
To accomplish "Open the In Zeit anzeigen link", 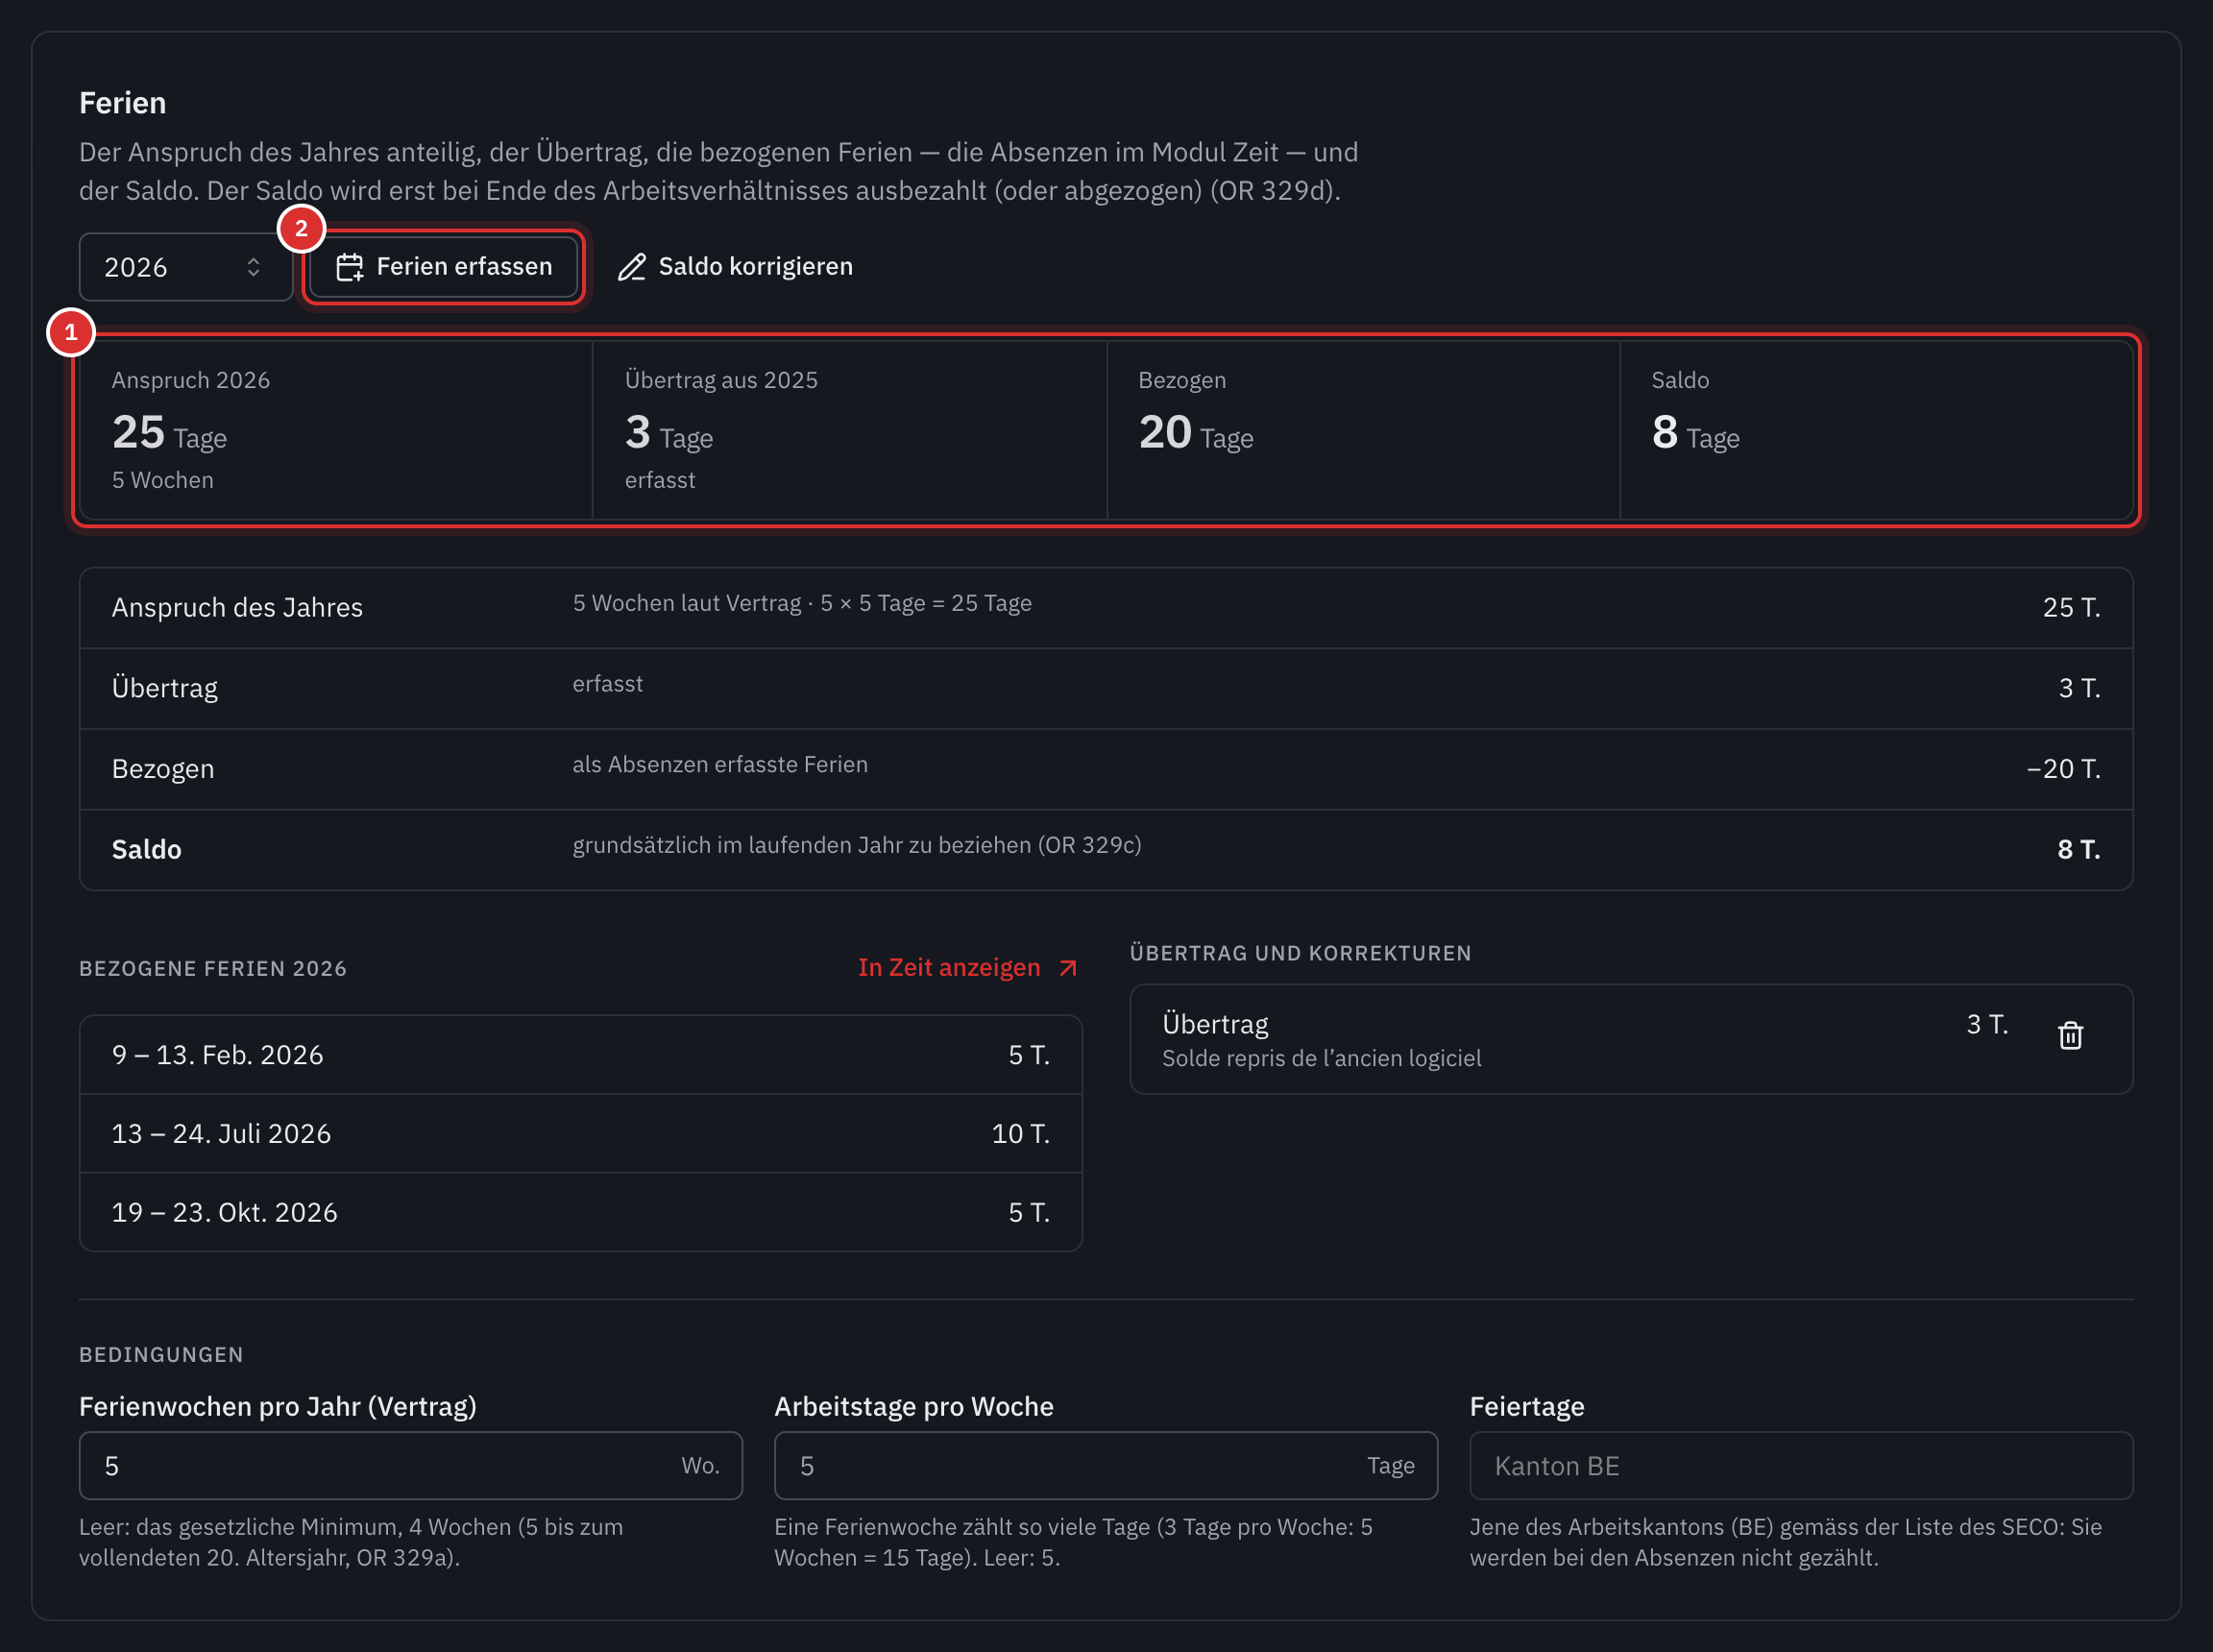I will click(x=968, y=967).
